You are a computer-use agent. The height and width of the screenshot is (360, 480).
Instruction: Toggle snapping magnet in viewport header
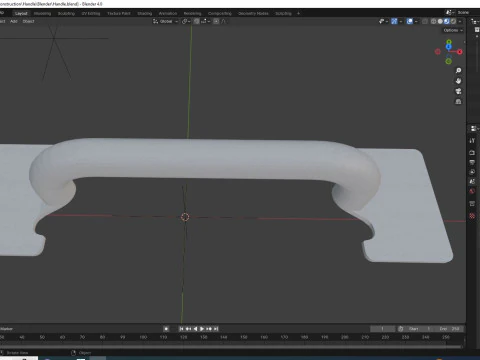point(197,21)
